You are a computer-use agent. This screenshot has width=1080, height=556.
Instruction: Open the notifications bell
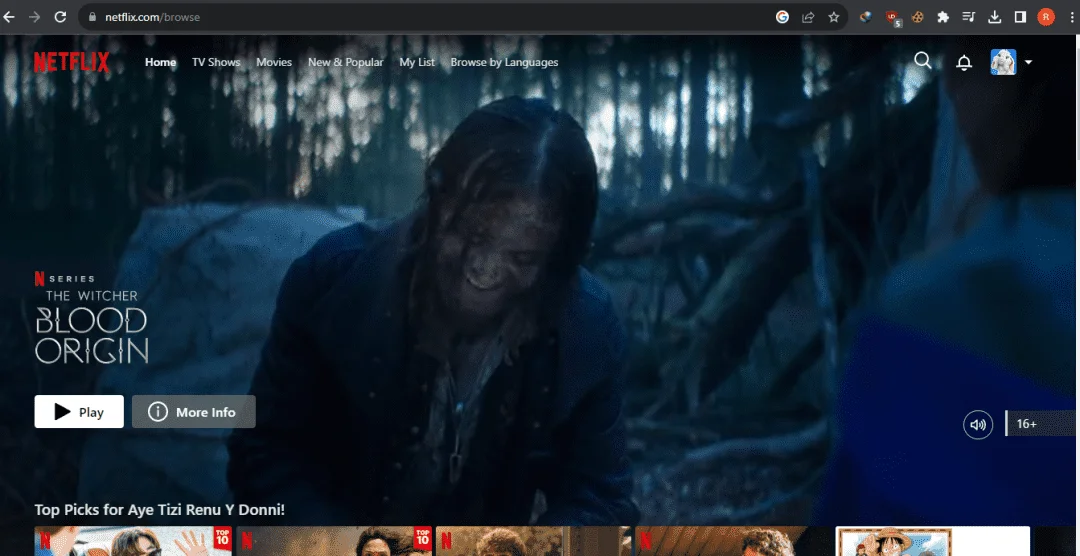point(964,63)
